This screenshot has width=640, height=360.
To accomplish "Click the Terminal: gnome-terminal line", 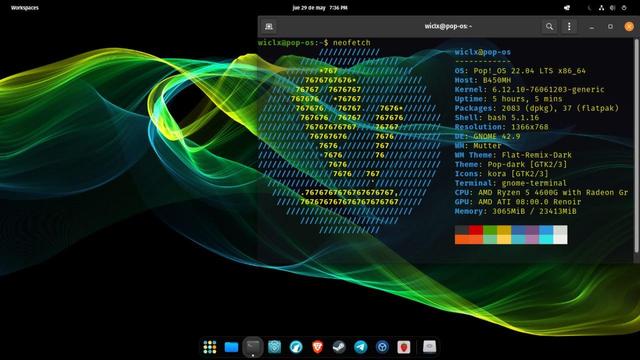I will click(x=511, y=183).
